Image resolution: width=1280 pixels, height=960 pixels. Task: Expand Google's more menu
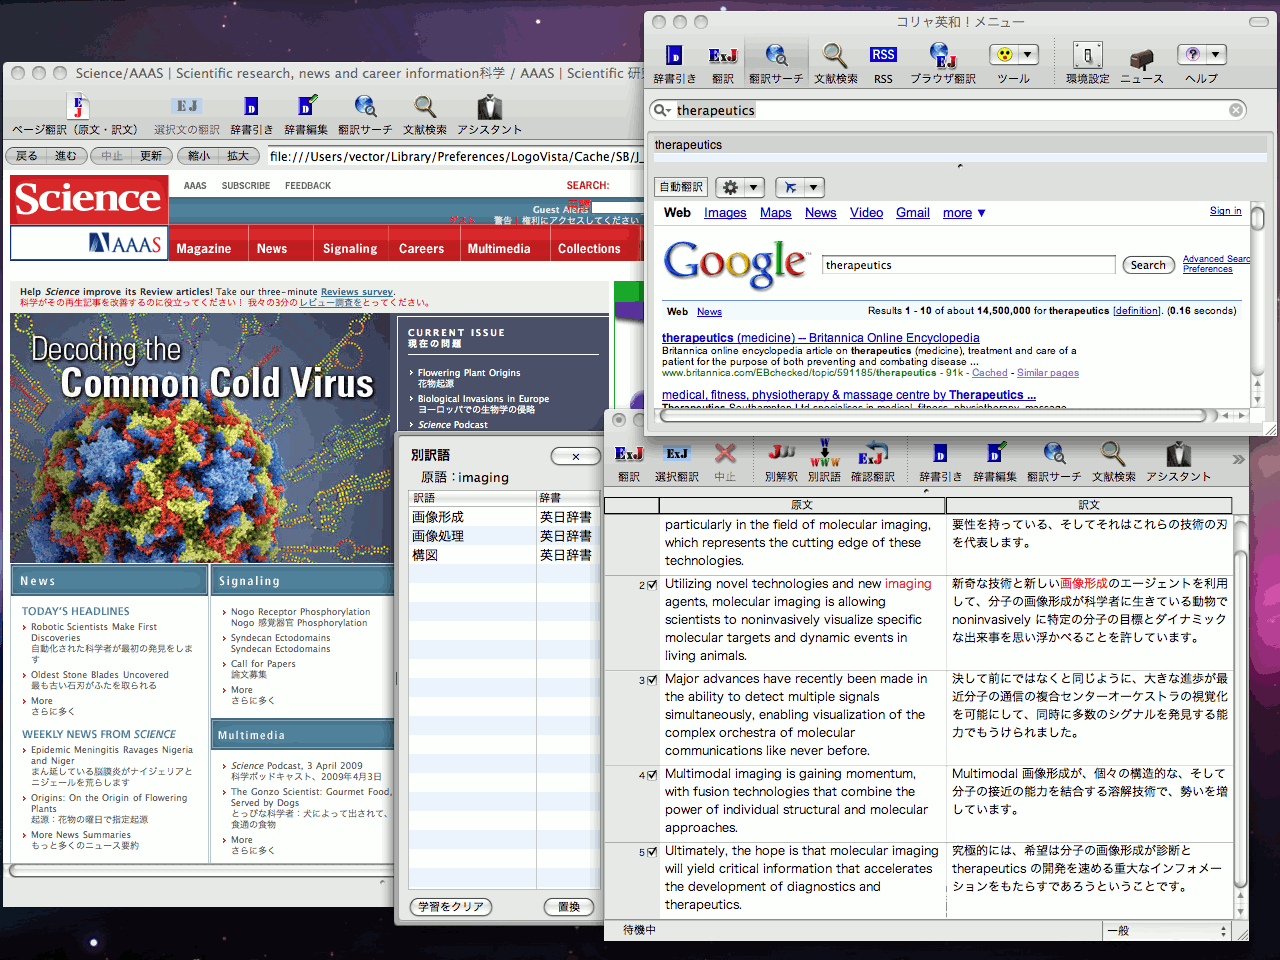(964, 213)
